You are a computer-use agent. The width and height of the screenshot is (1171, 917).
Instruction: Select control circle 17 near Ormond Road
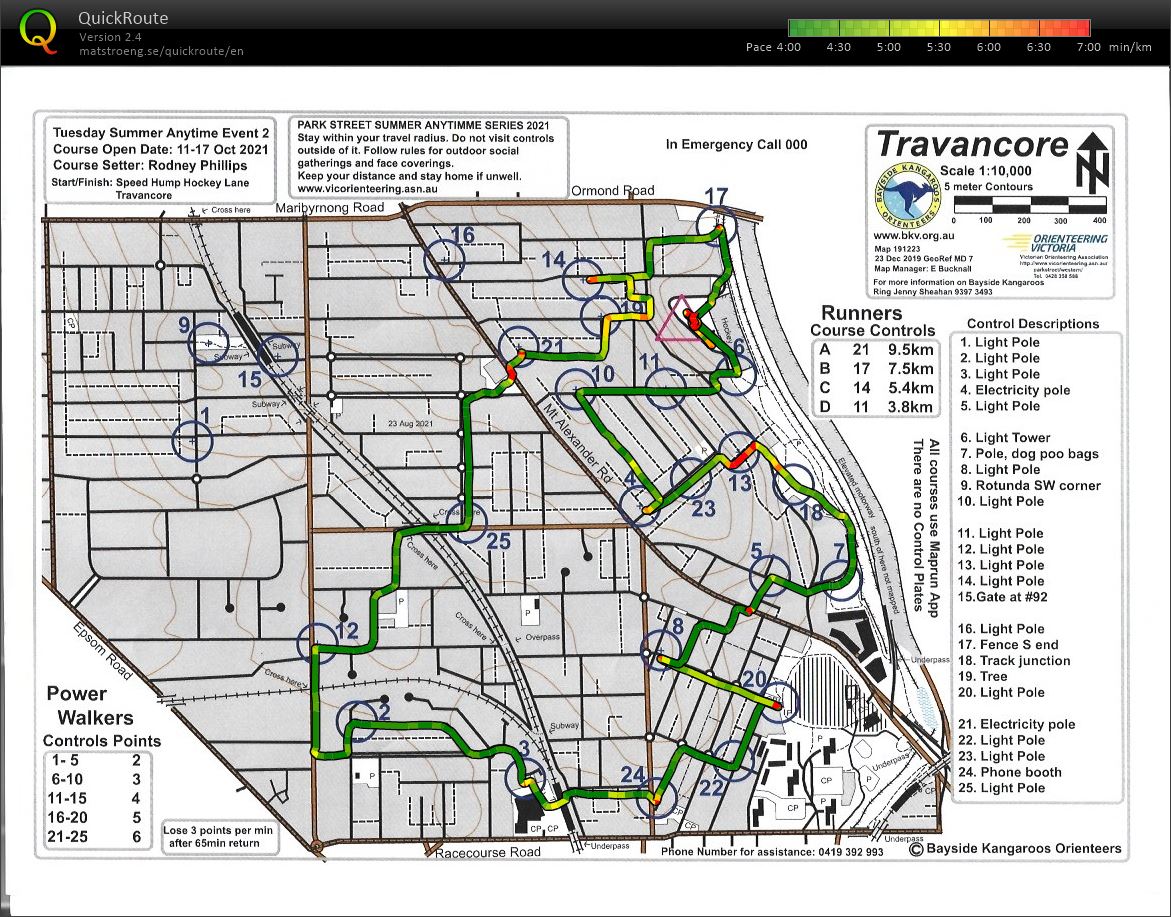pos(718,226)
